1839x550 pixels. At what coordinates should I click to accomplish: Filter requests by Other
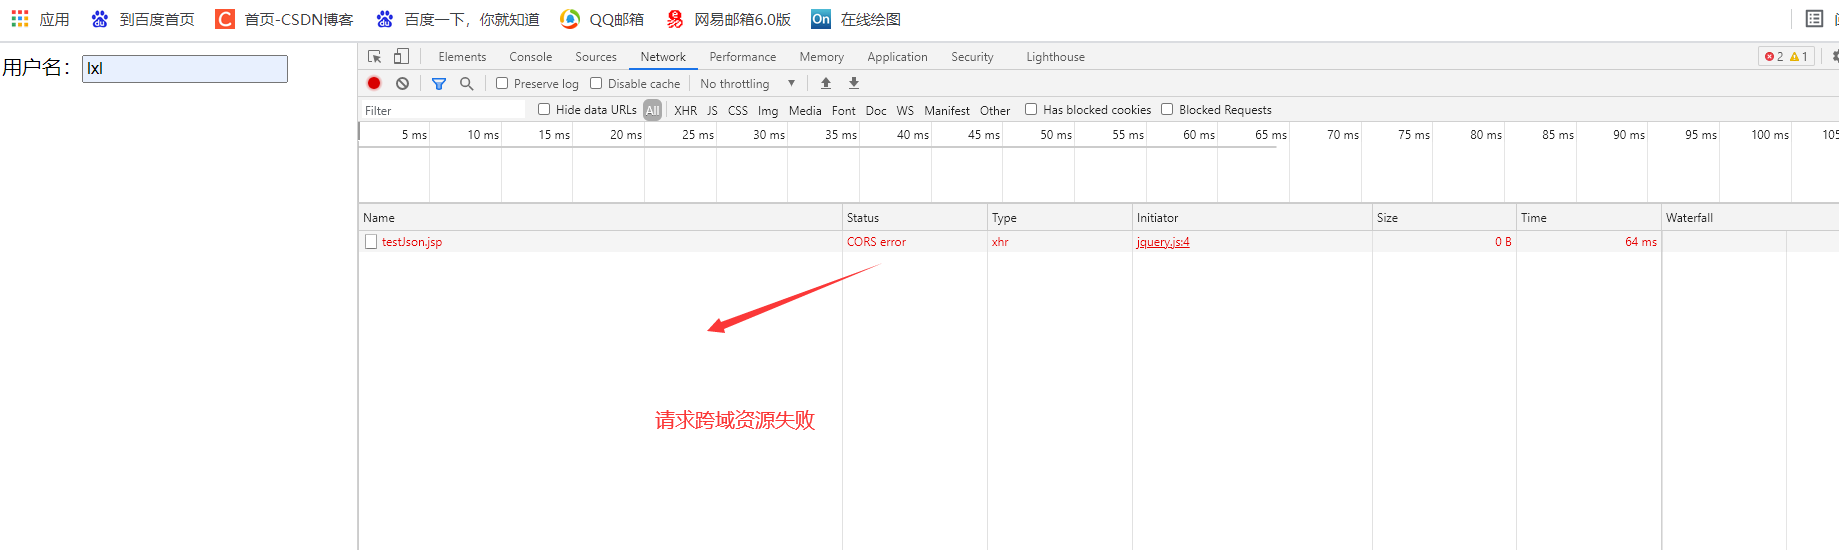coord(995,111)
